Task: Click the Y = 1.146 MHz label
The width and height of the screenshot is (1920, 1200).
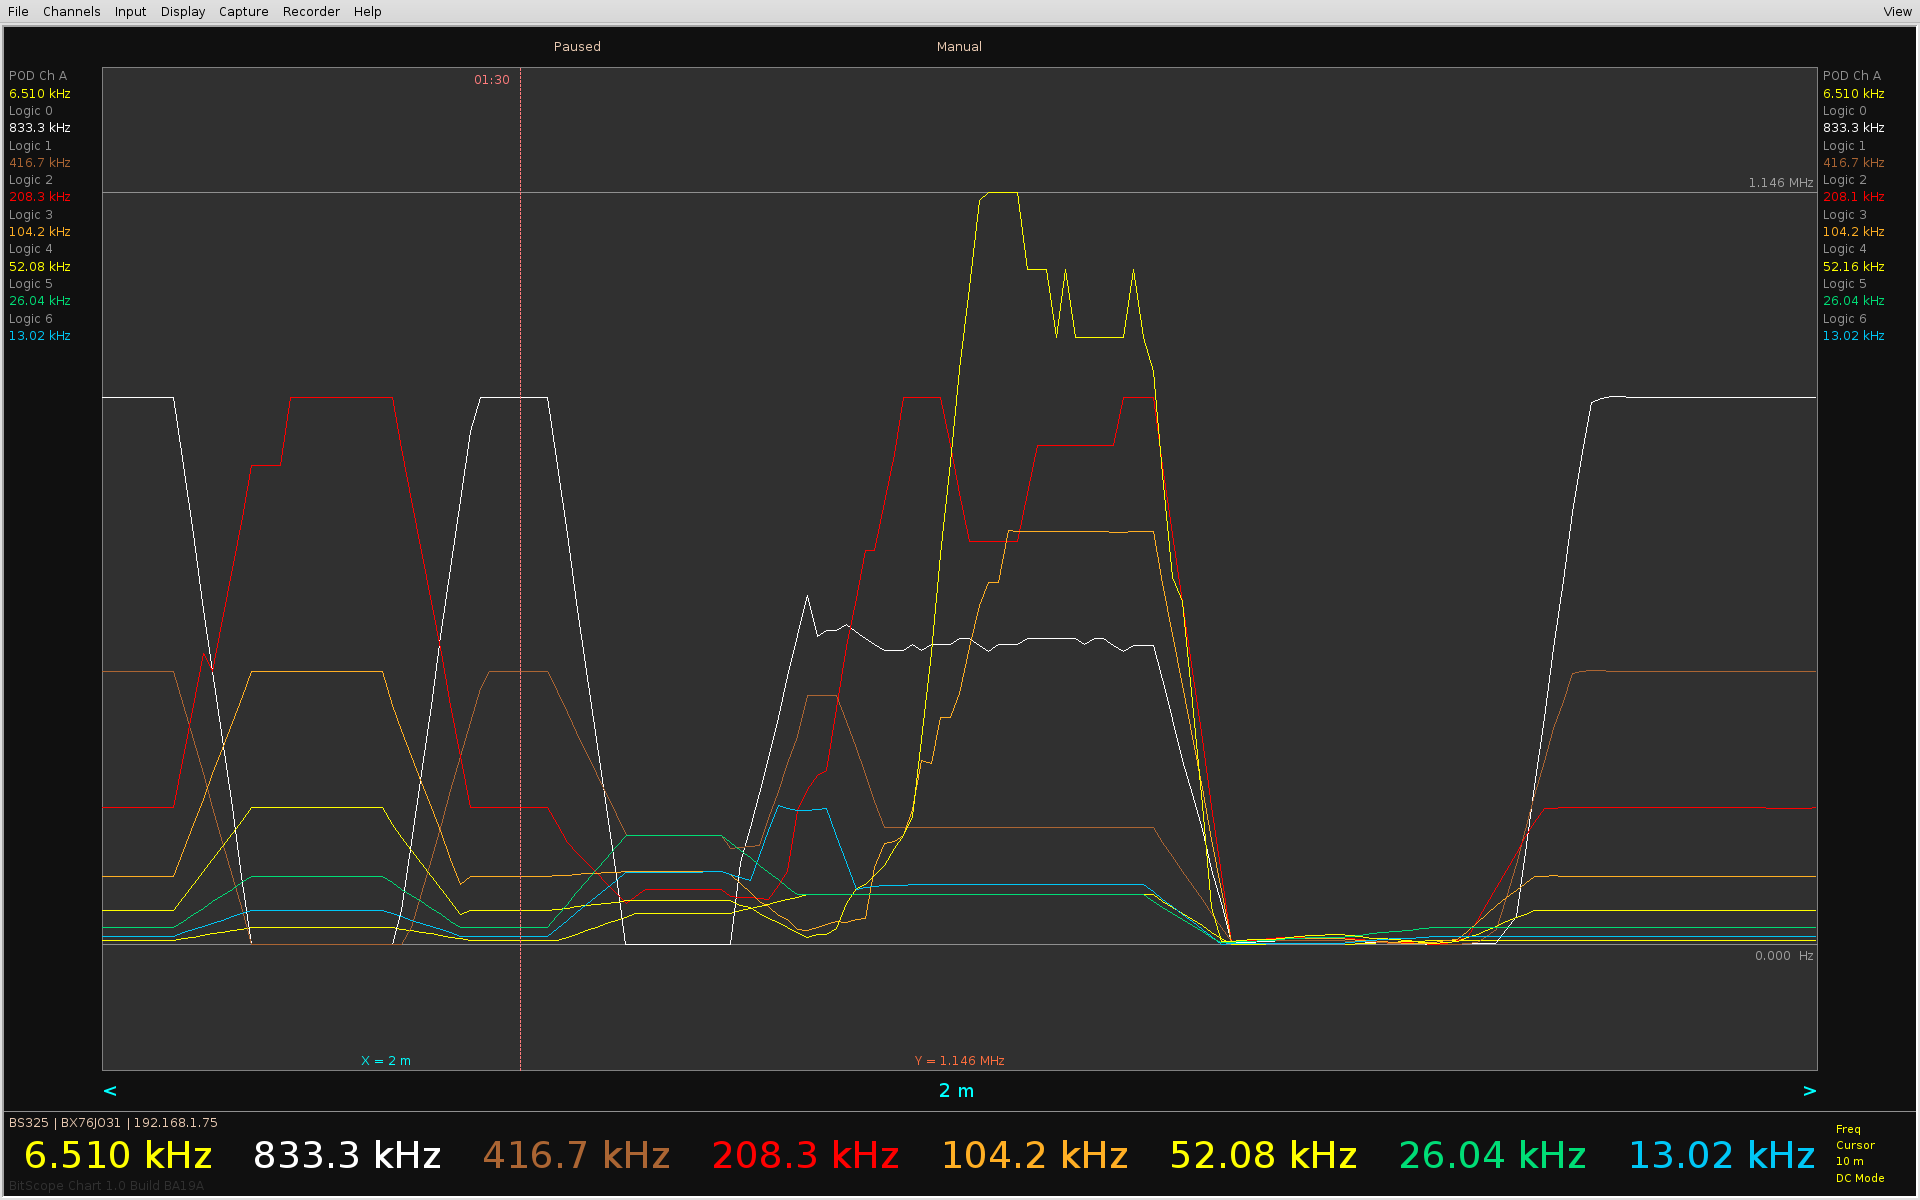Action: pos(959,1061)
